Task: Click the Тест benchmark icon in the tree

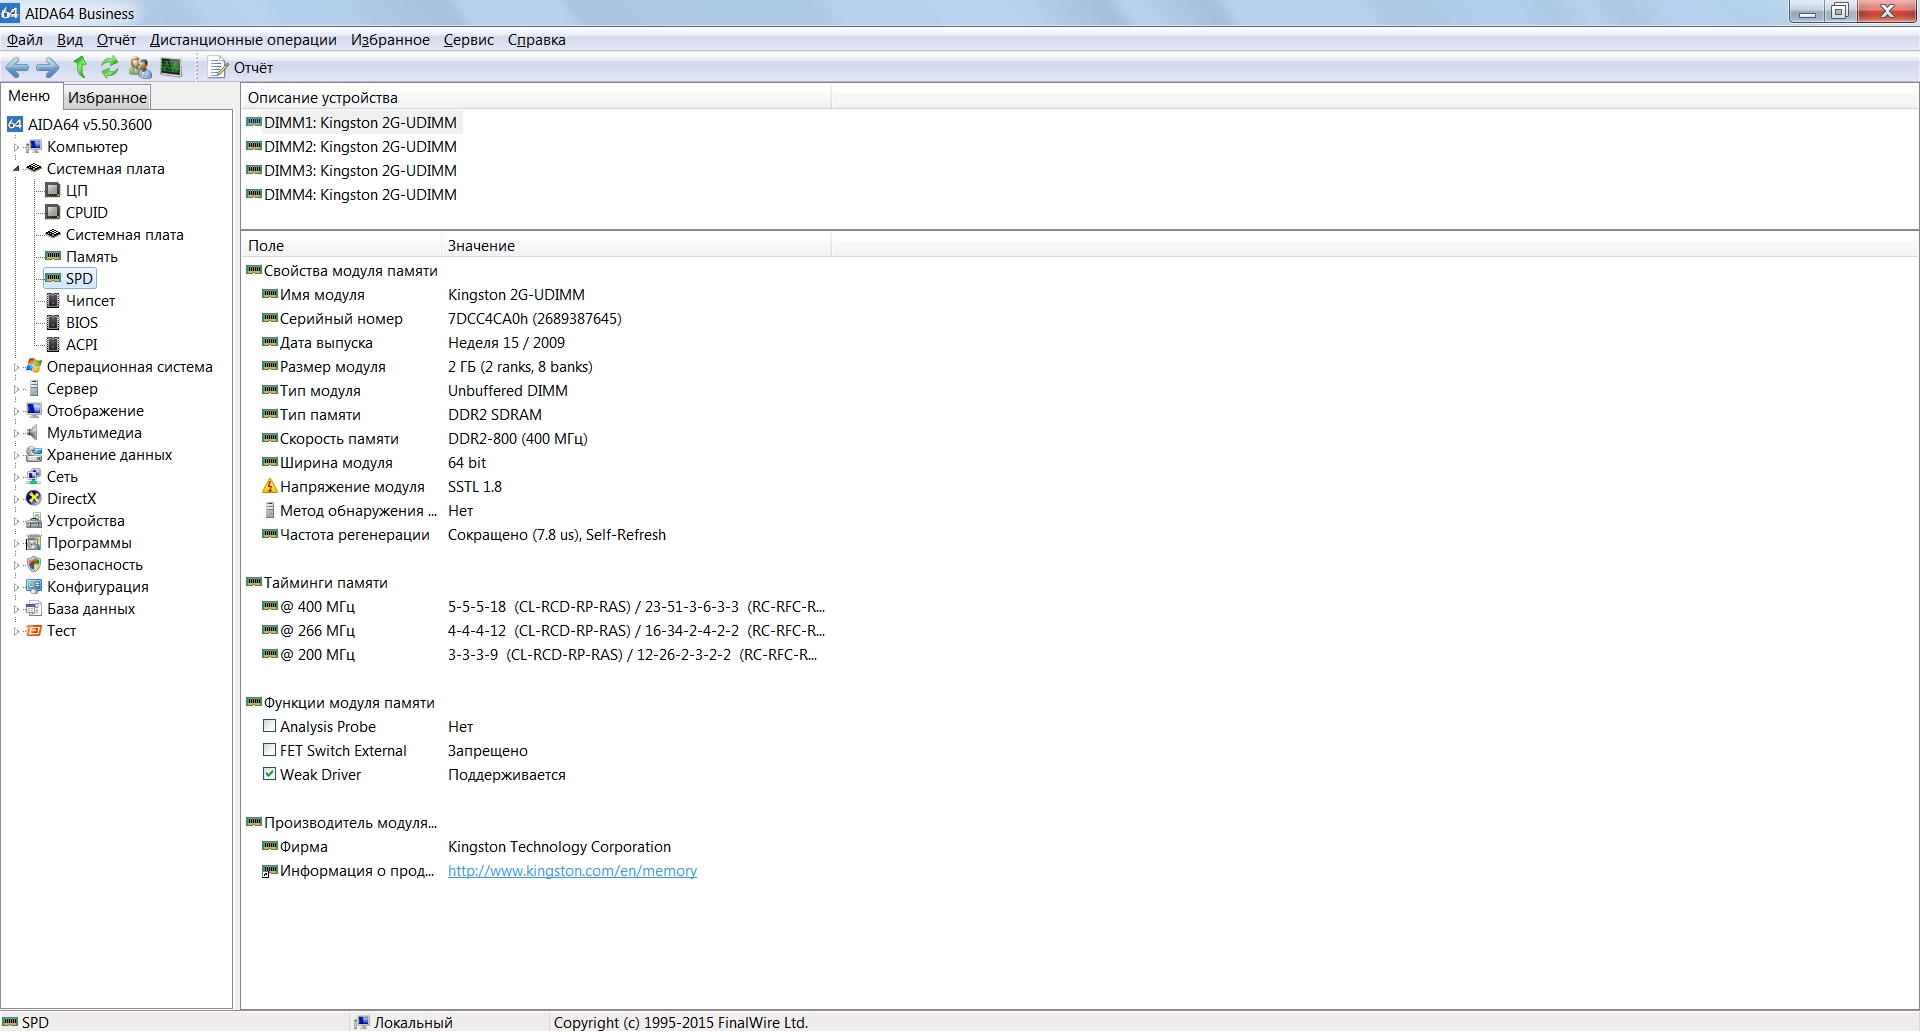Action: [34, 630]
